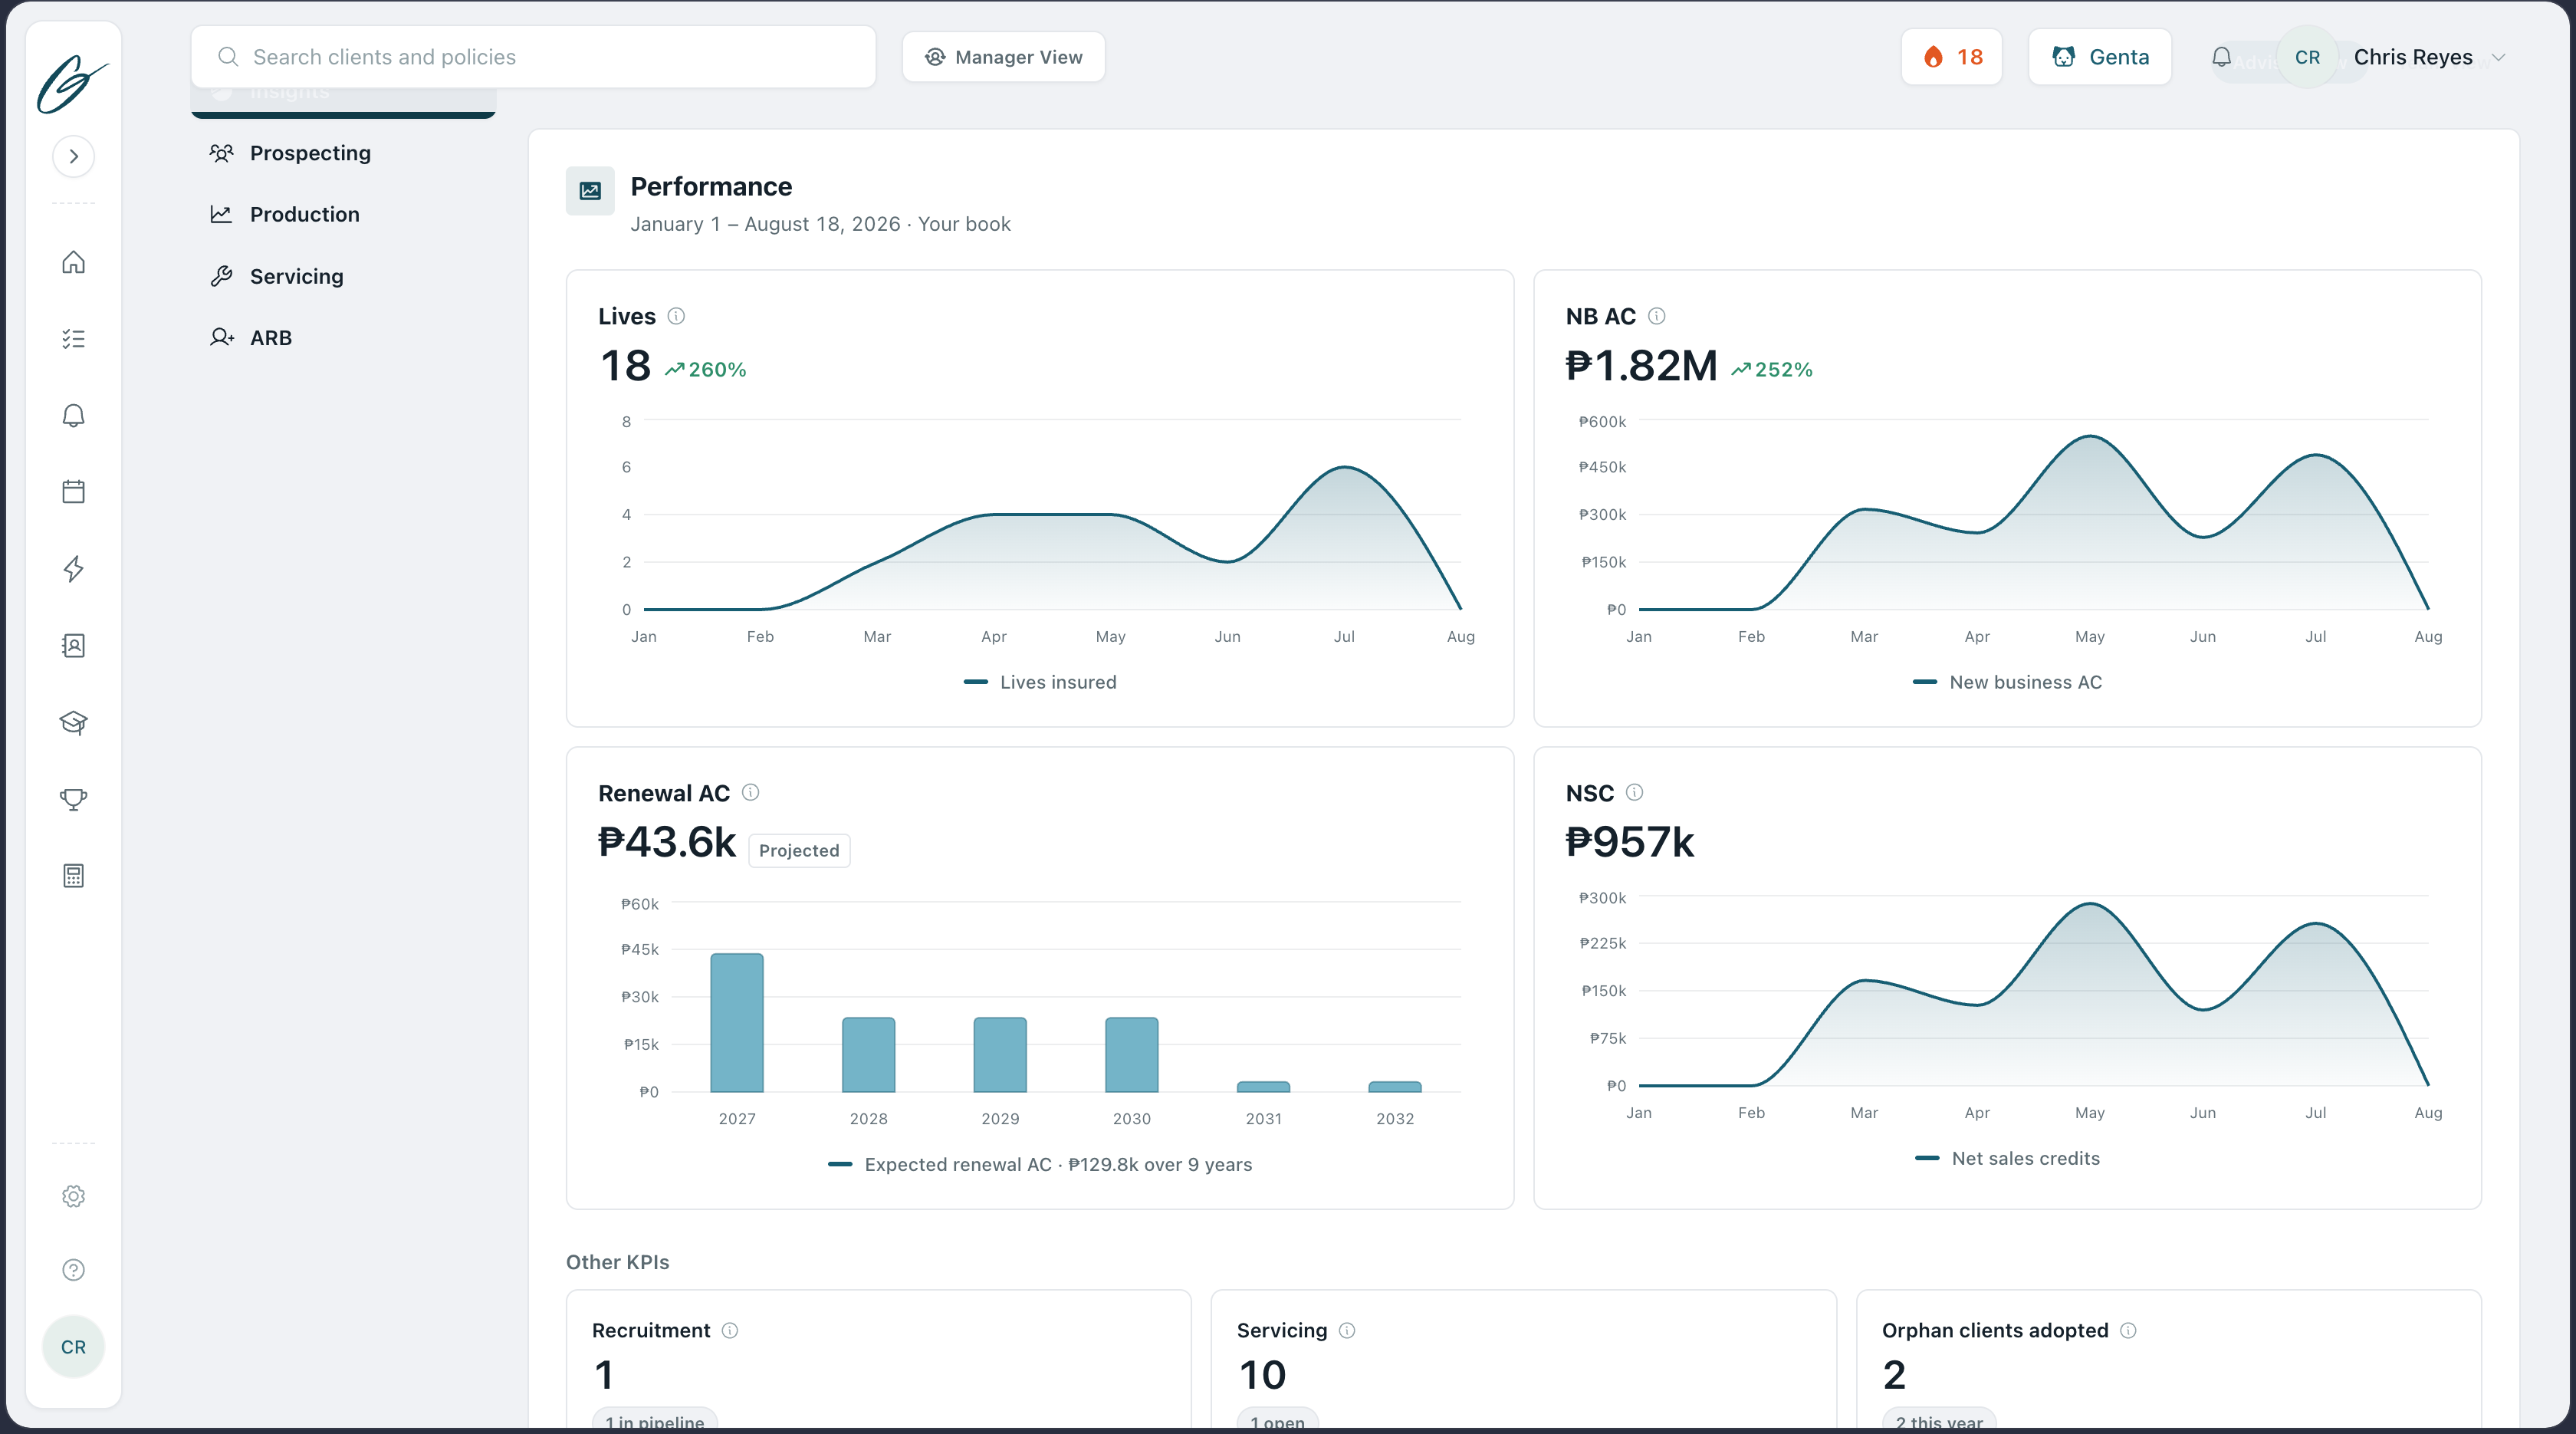This screenshot has width=2576, height=1434.
Task: Open the graduation cap training icon
Action: pyautogui.click(x=73, y=722)
